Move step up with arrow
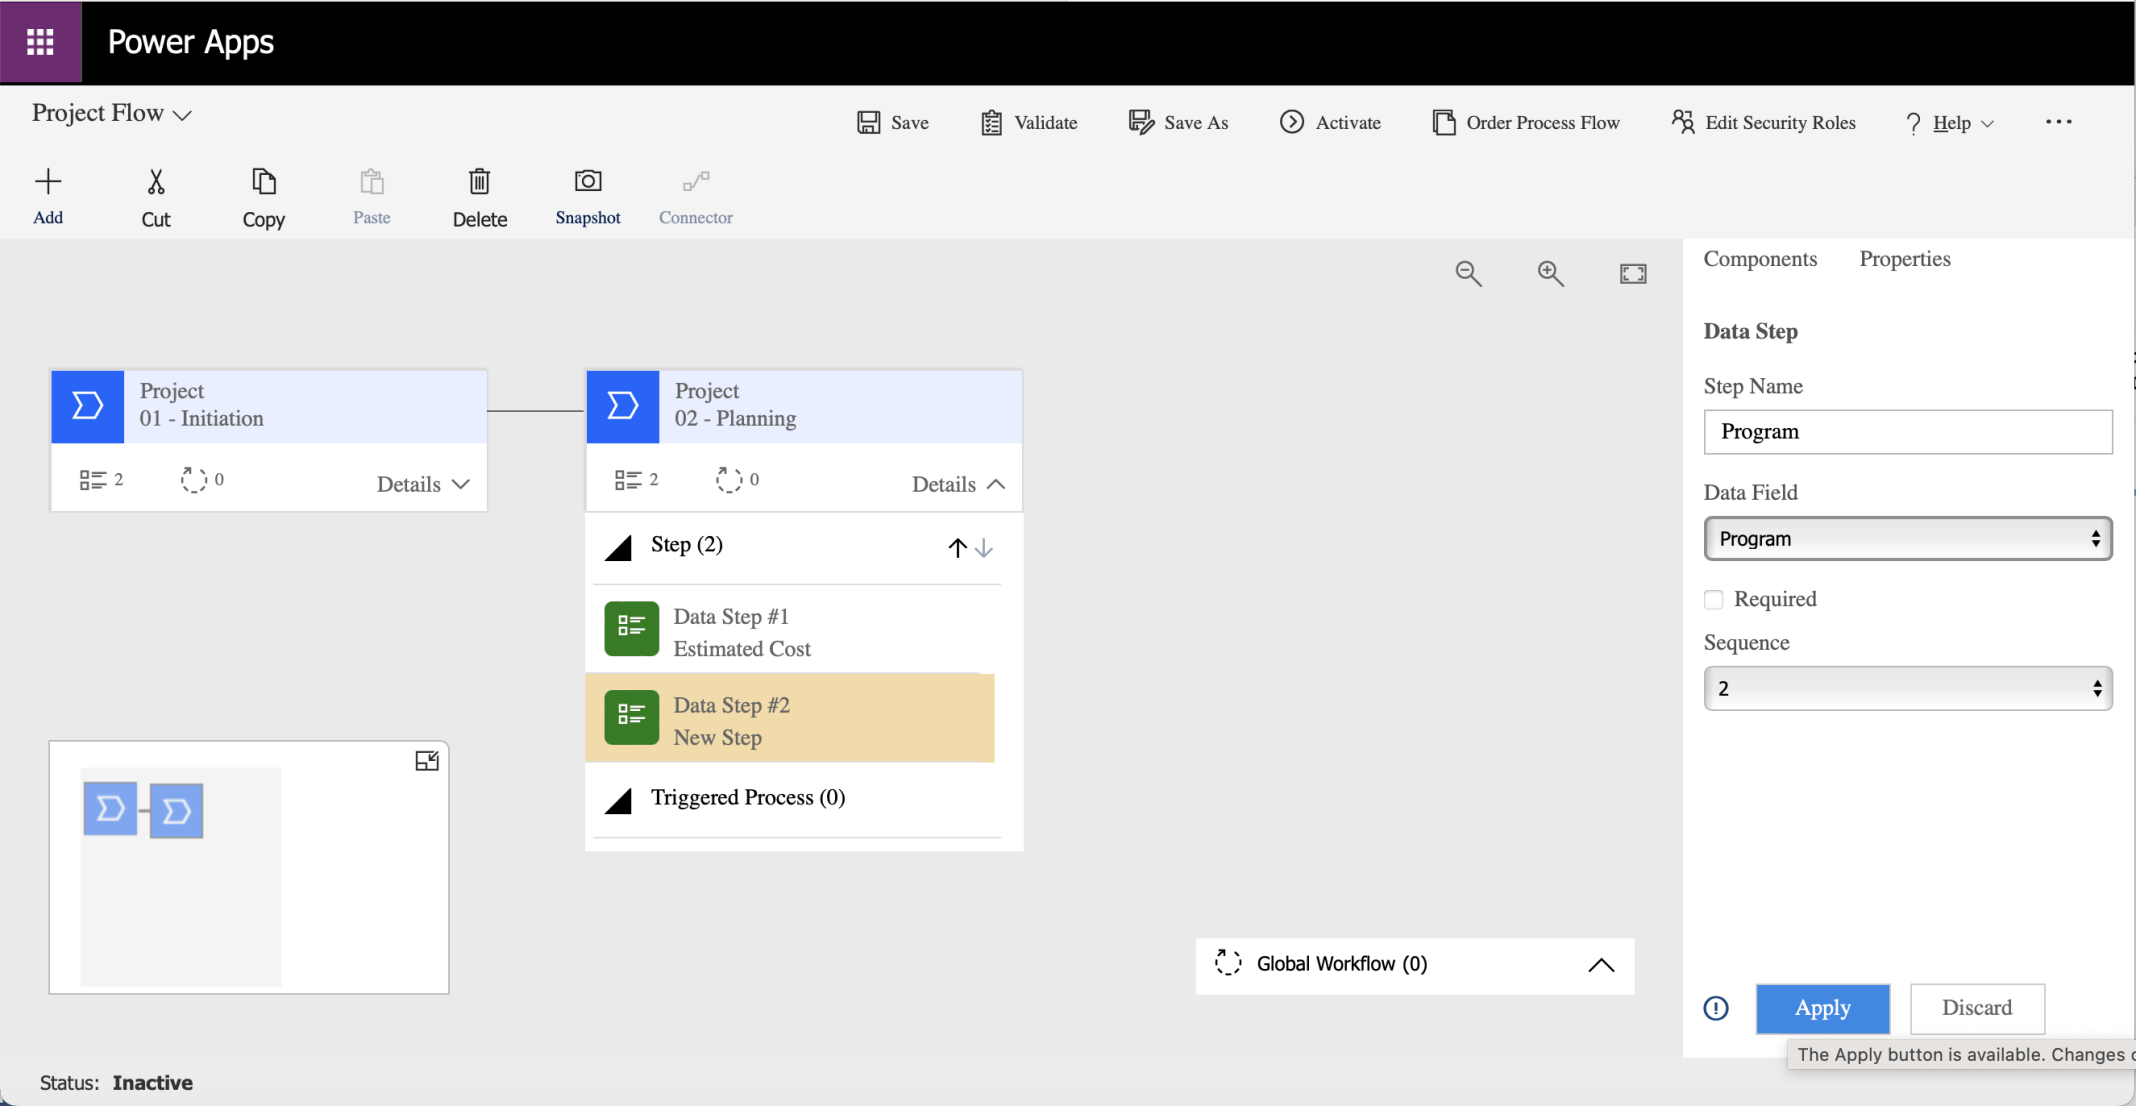The width and height of the screenshot is (2136, 1106). 957,547
